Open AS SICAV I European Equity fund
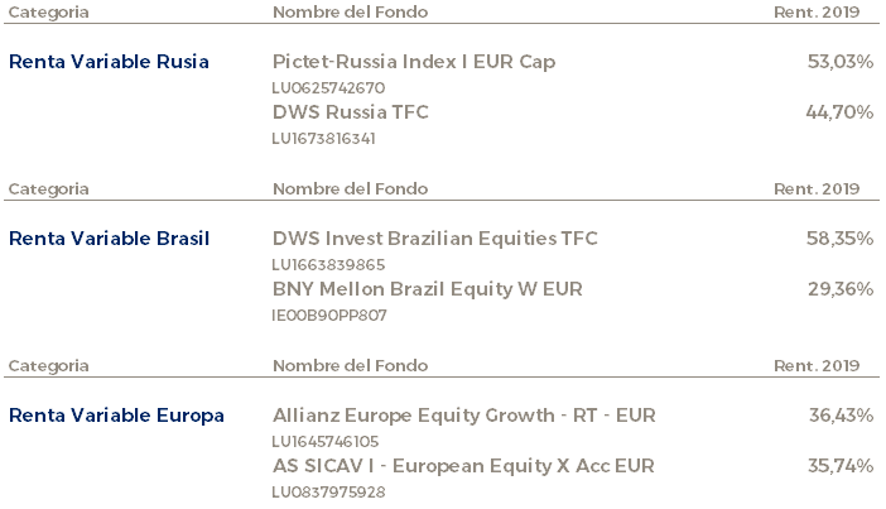Viewport: 886px width, 509px height. 463,466
